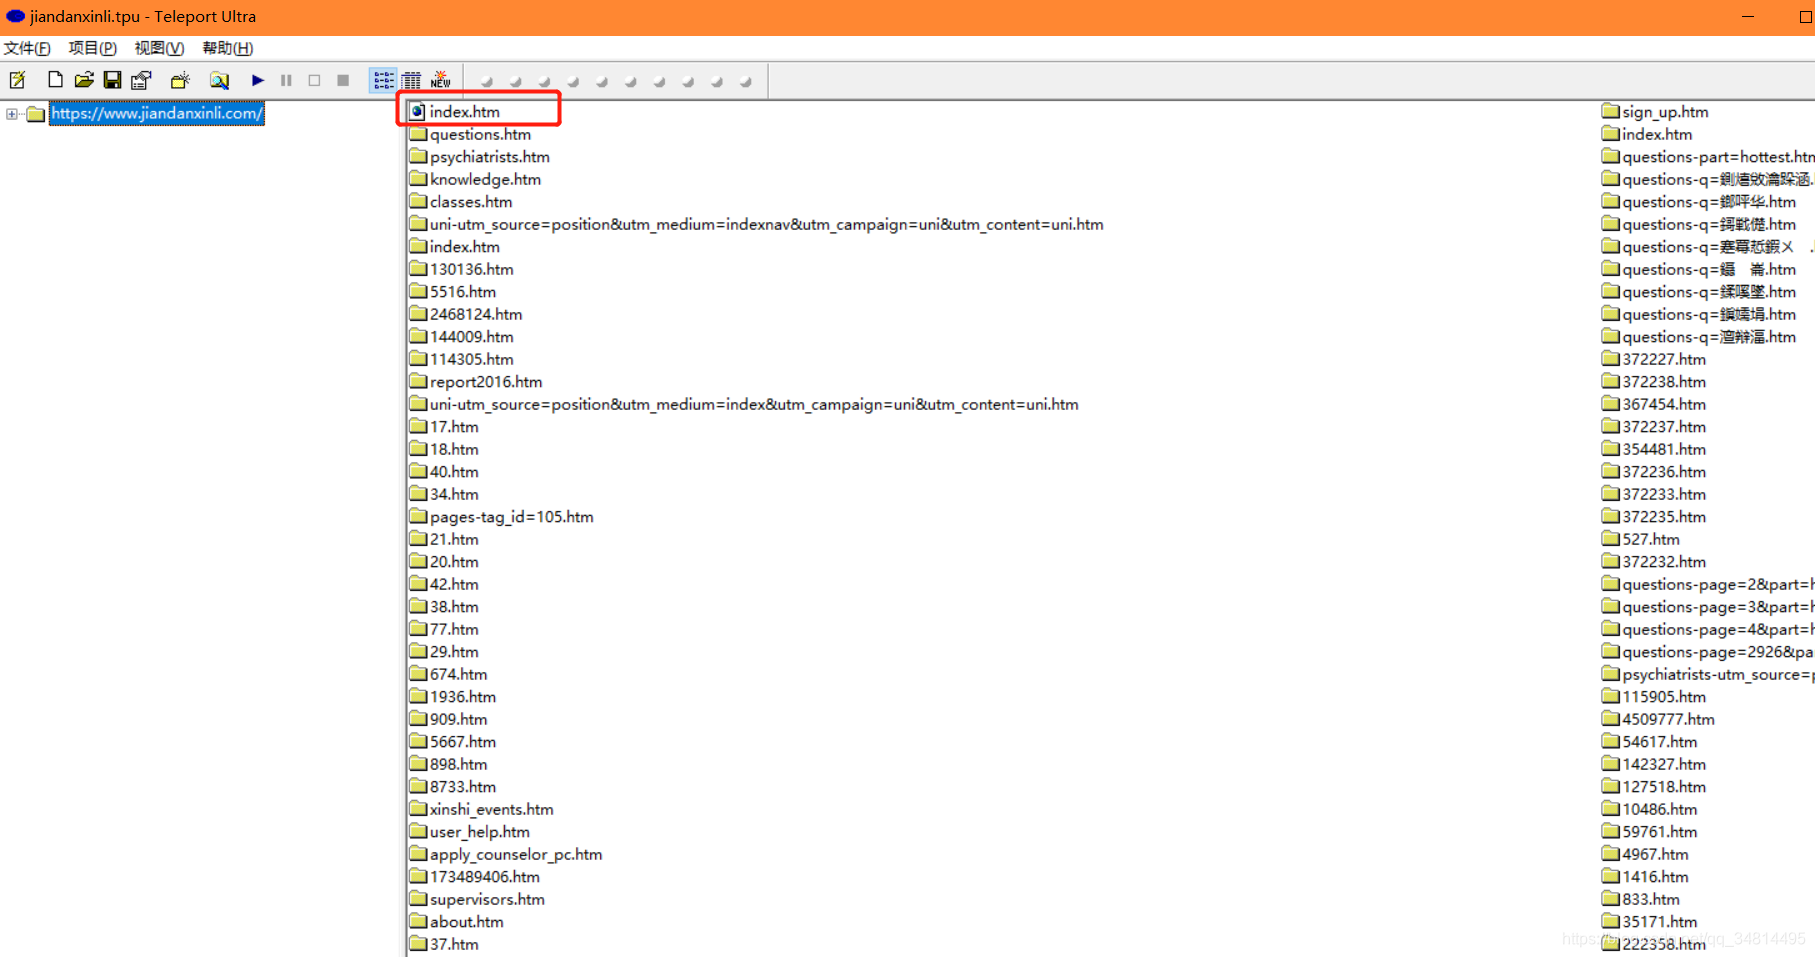Select psychiatrists-utm_source entry
This screenshot has height=957, width=1815.
coord(1718,674)
